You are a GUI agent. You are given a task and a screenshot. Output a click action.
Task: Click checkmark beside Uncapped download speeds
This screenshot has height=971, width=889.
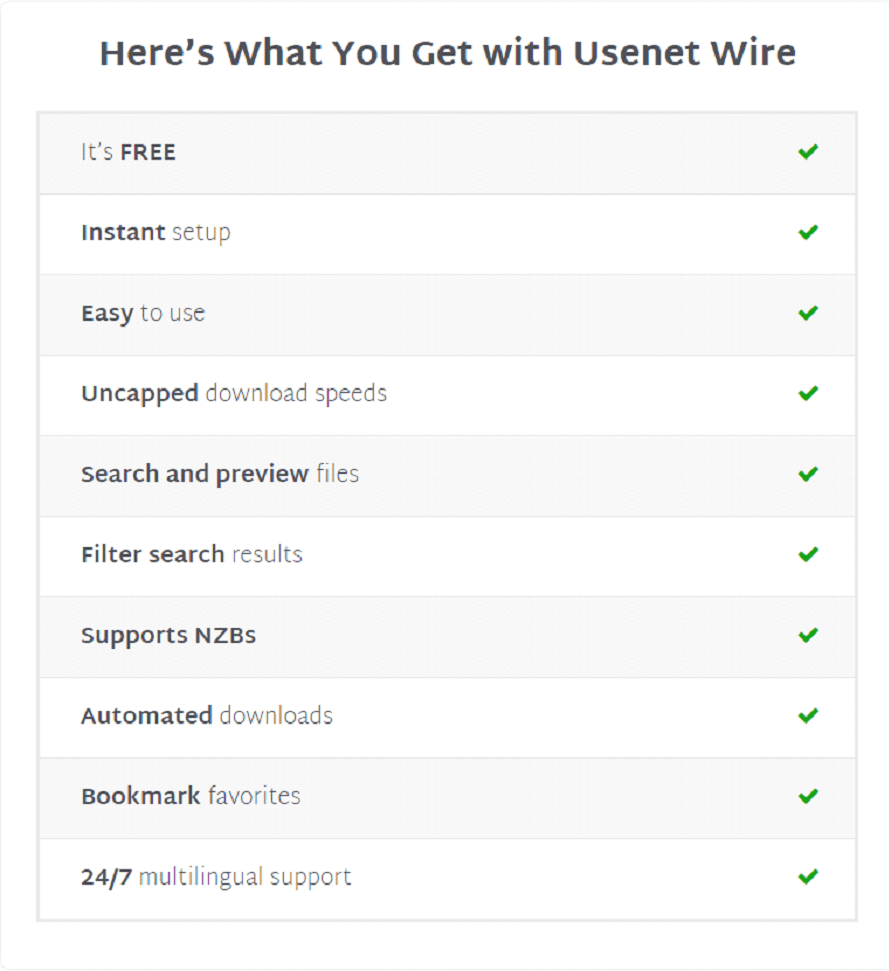808,393
